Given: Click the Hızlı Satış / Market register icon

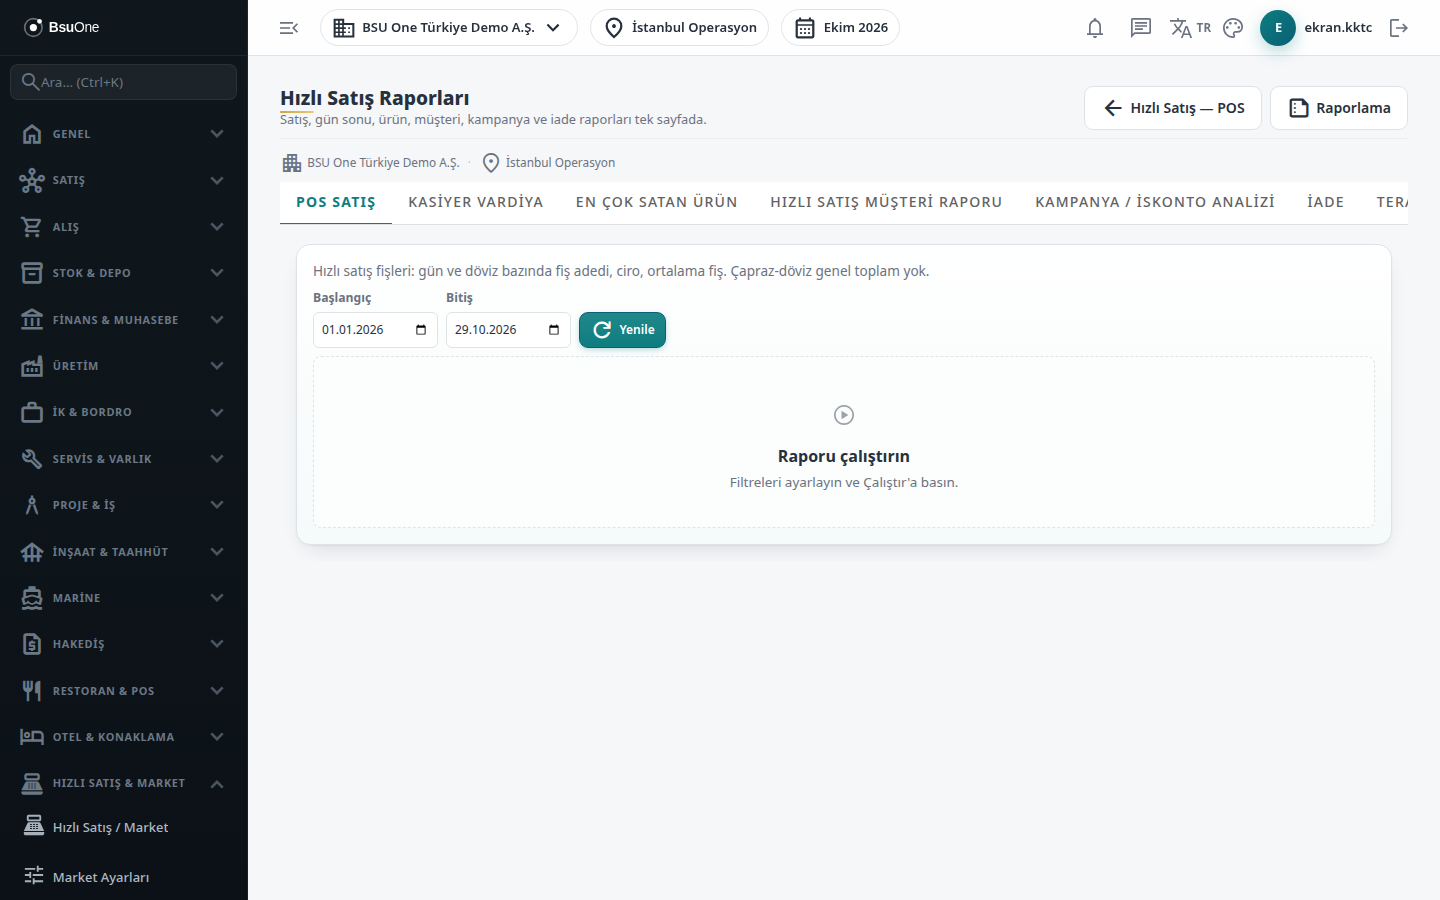Looking at the screenshot, I should coord(34,827).
